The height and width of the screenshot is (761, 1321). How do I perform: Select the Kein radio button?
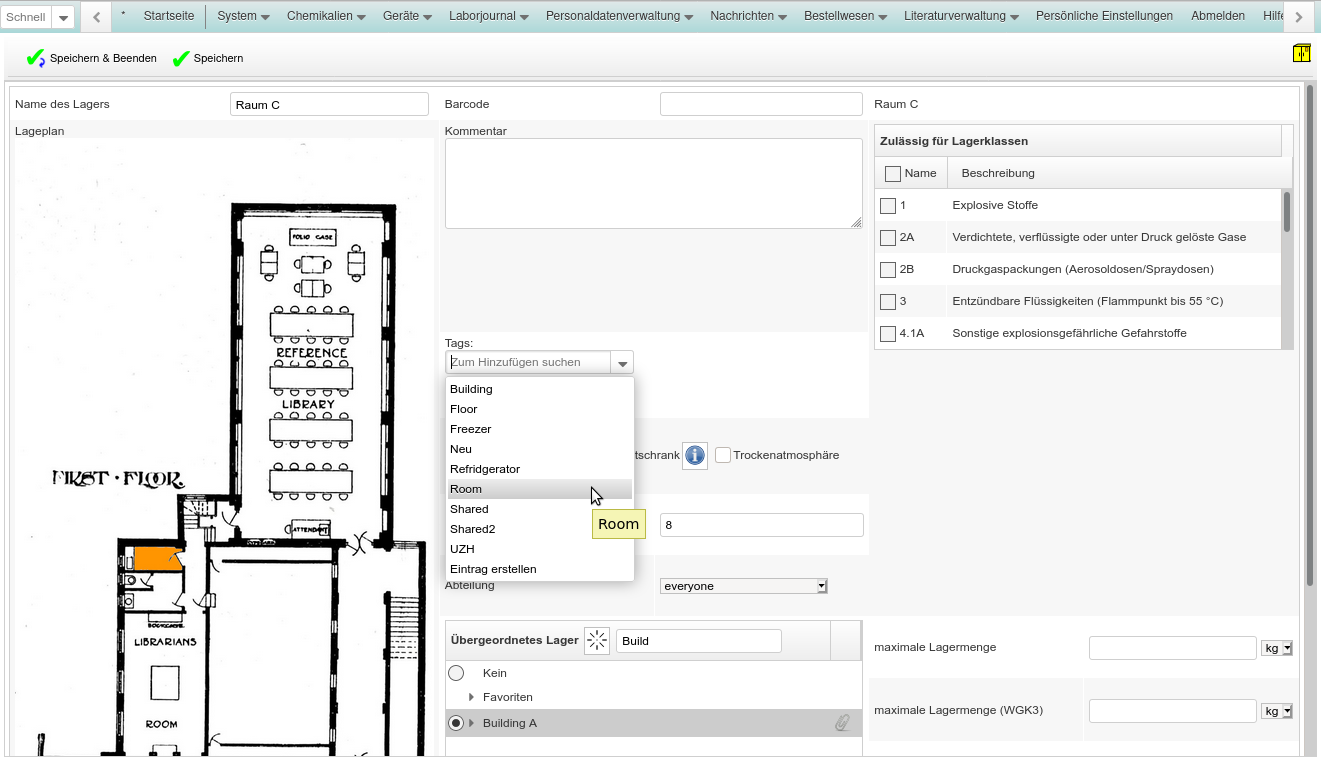(456, 673)
